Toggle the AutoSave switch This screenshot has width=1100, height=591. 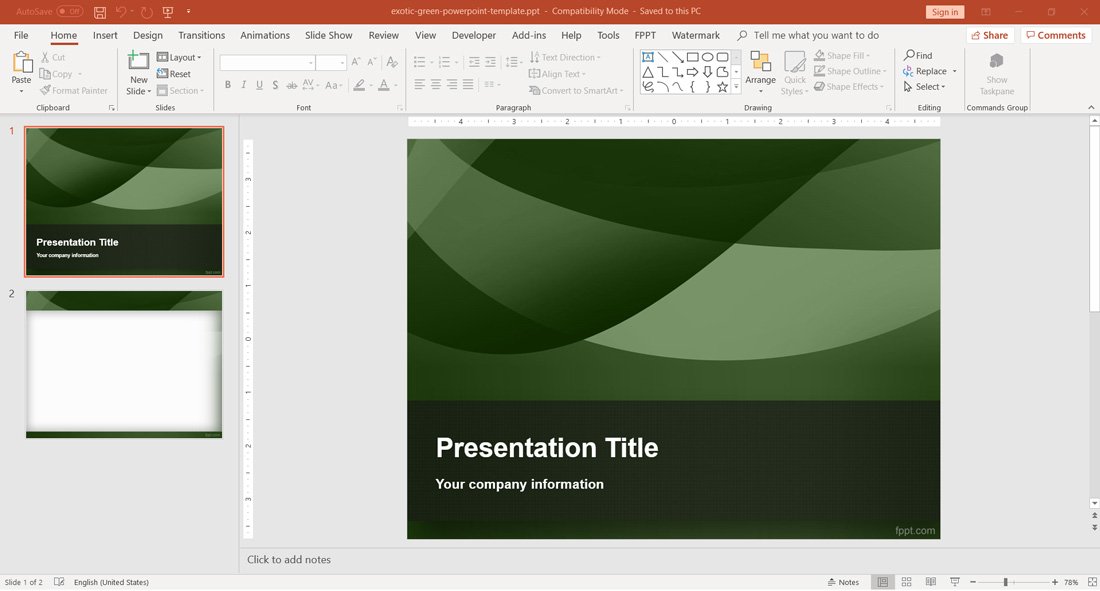pyautogui.click(x=69, y=12)
